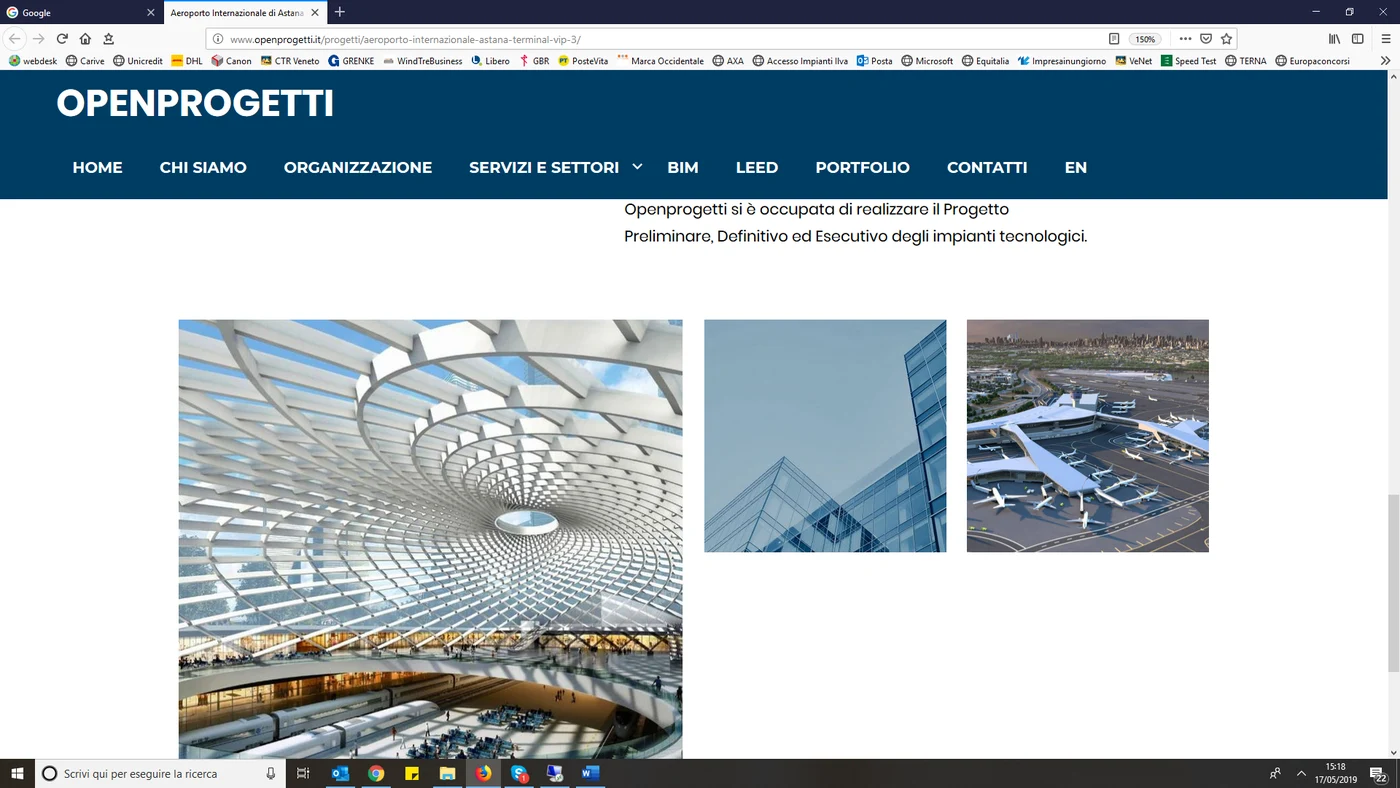This screenshot has height=788, width=1400.
Task: Expand the Servizi e Settori submenu arrow
Action: [637, 167]
